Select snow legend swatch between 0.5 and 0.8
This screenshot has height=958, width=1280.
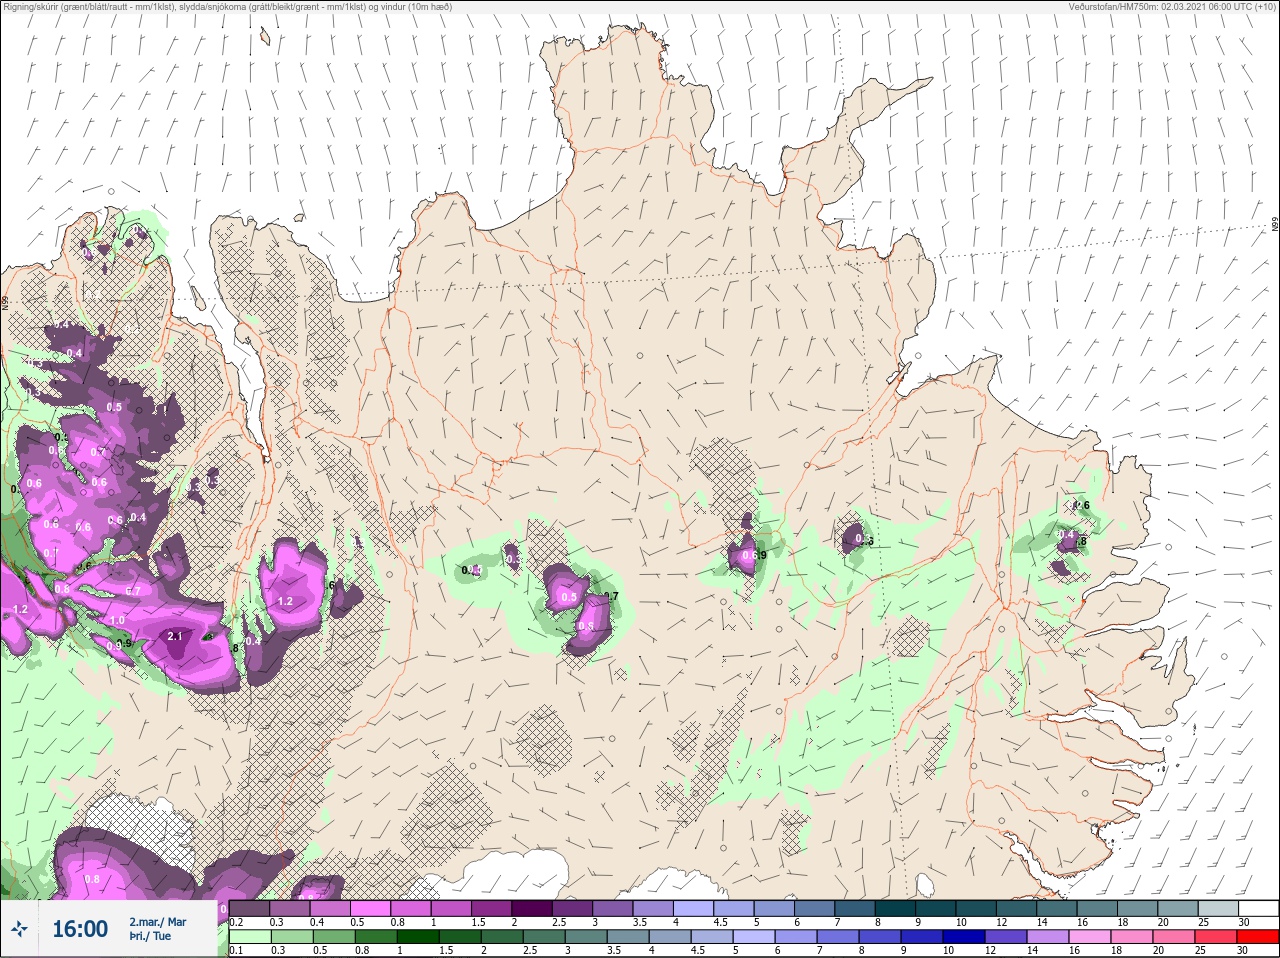coord(371,908)
